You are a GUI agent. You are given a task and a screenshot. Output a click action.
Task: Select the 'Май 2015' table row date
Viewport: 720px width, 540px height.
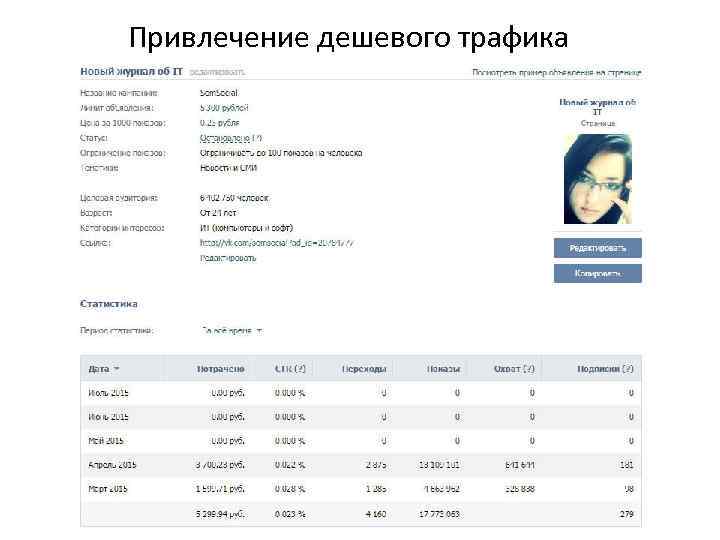[x=106, y=441]
